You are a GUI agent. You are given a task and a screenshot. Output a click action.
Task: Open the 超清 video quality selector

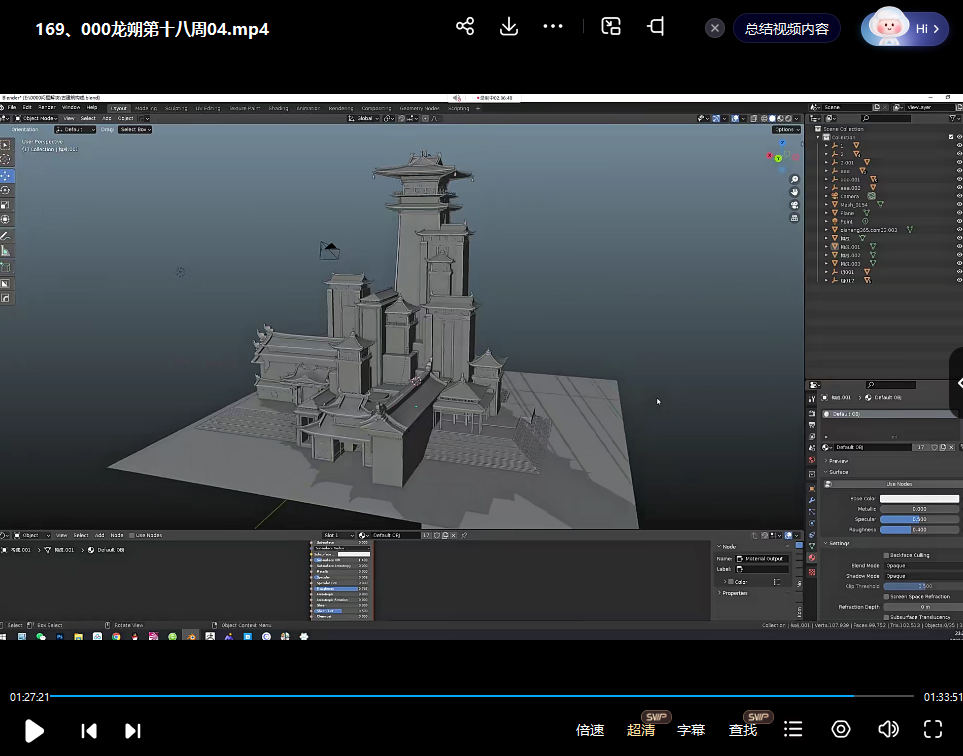pyautogui.click(x=641, y=730)
